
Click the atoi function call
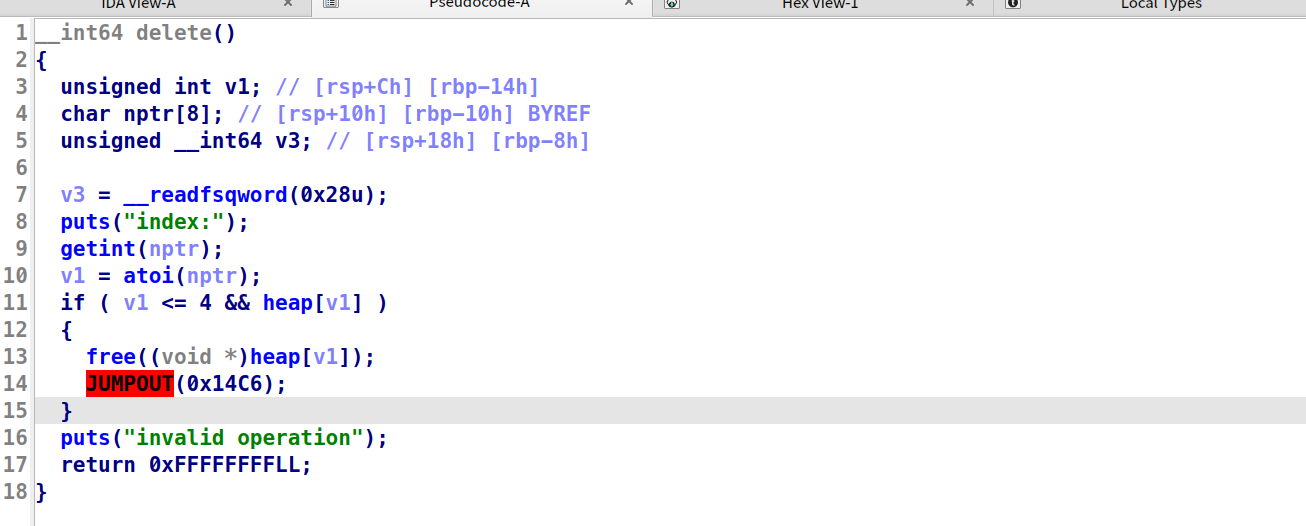pos(148,276)
